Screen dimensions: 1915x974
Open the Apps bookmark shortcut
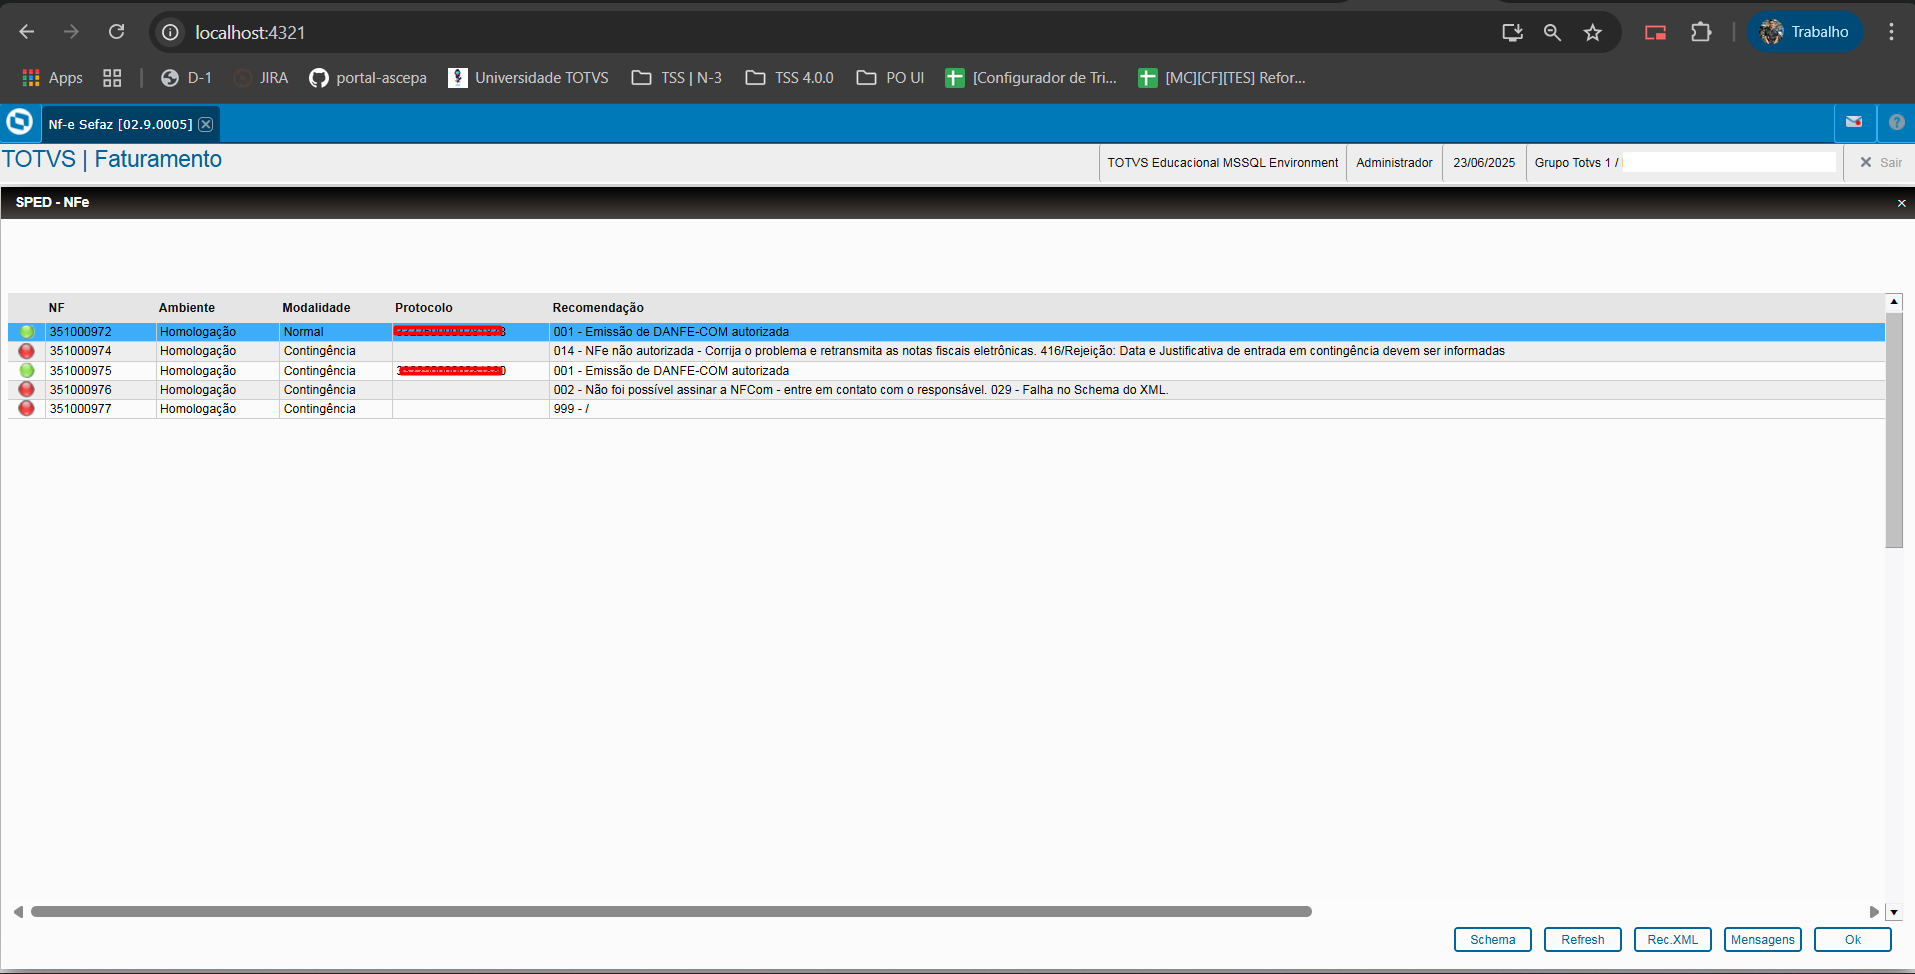[53, 78]
